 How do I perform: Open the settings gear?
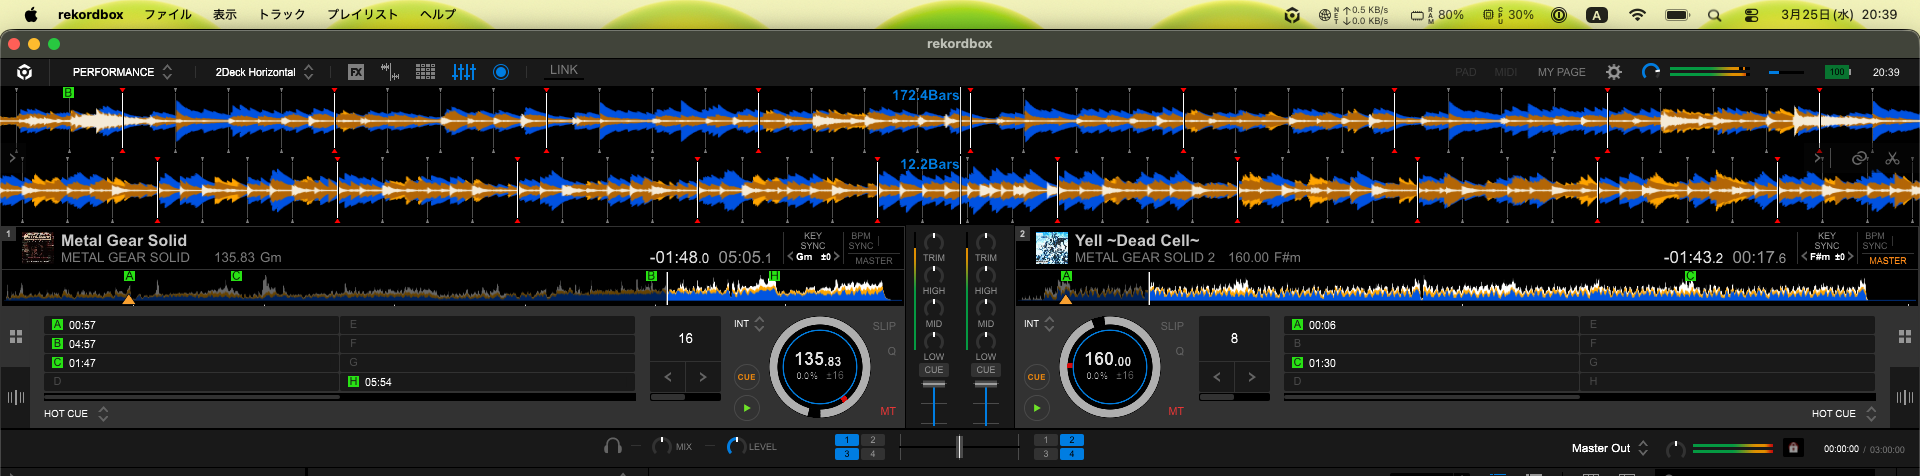[1613, 72]
